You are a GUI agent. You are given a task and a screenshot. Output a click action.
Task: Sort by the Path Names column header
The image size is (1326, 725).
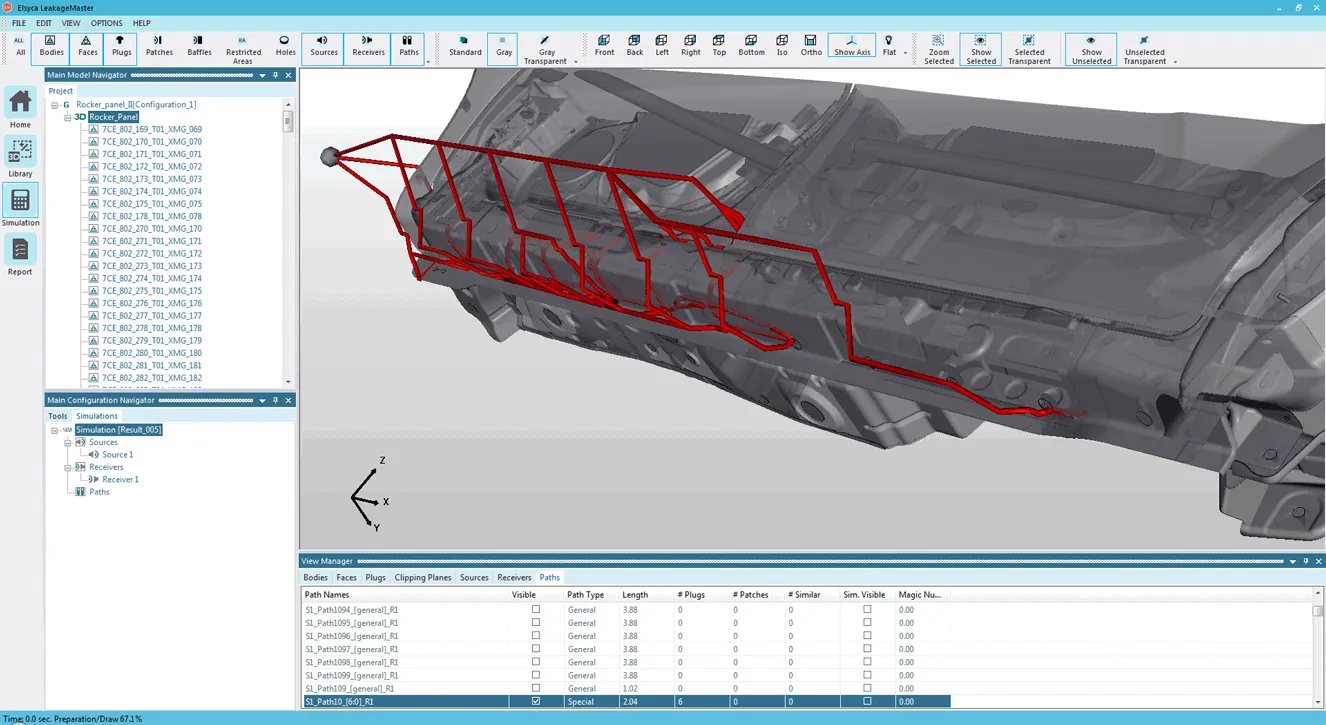coord(404,594)
